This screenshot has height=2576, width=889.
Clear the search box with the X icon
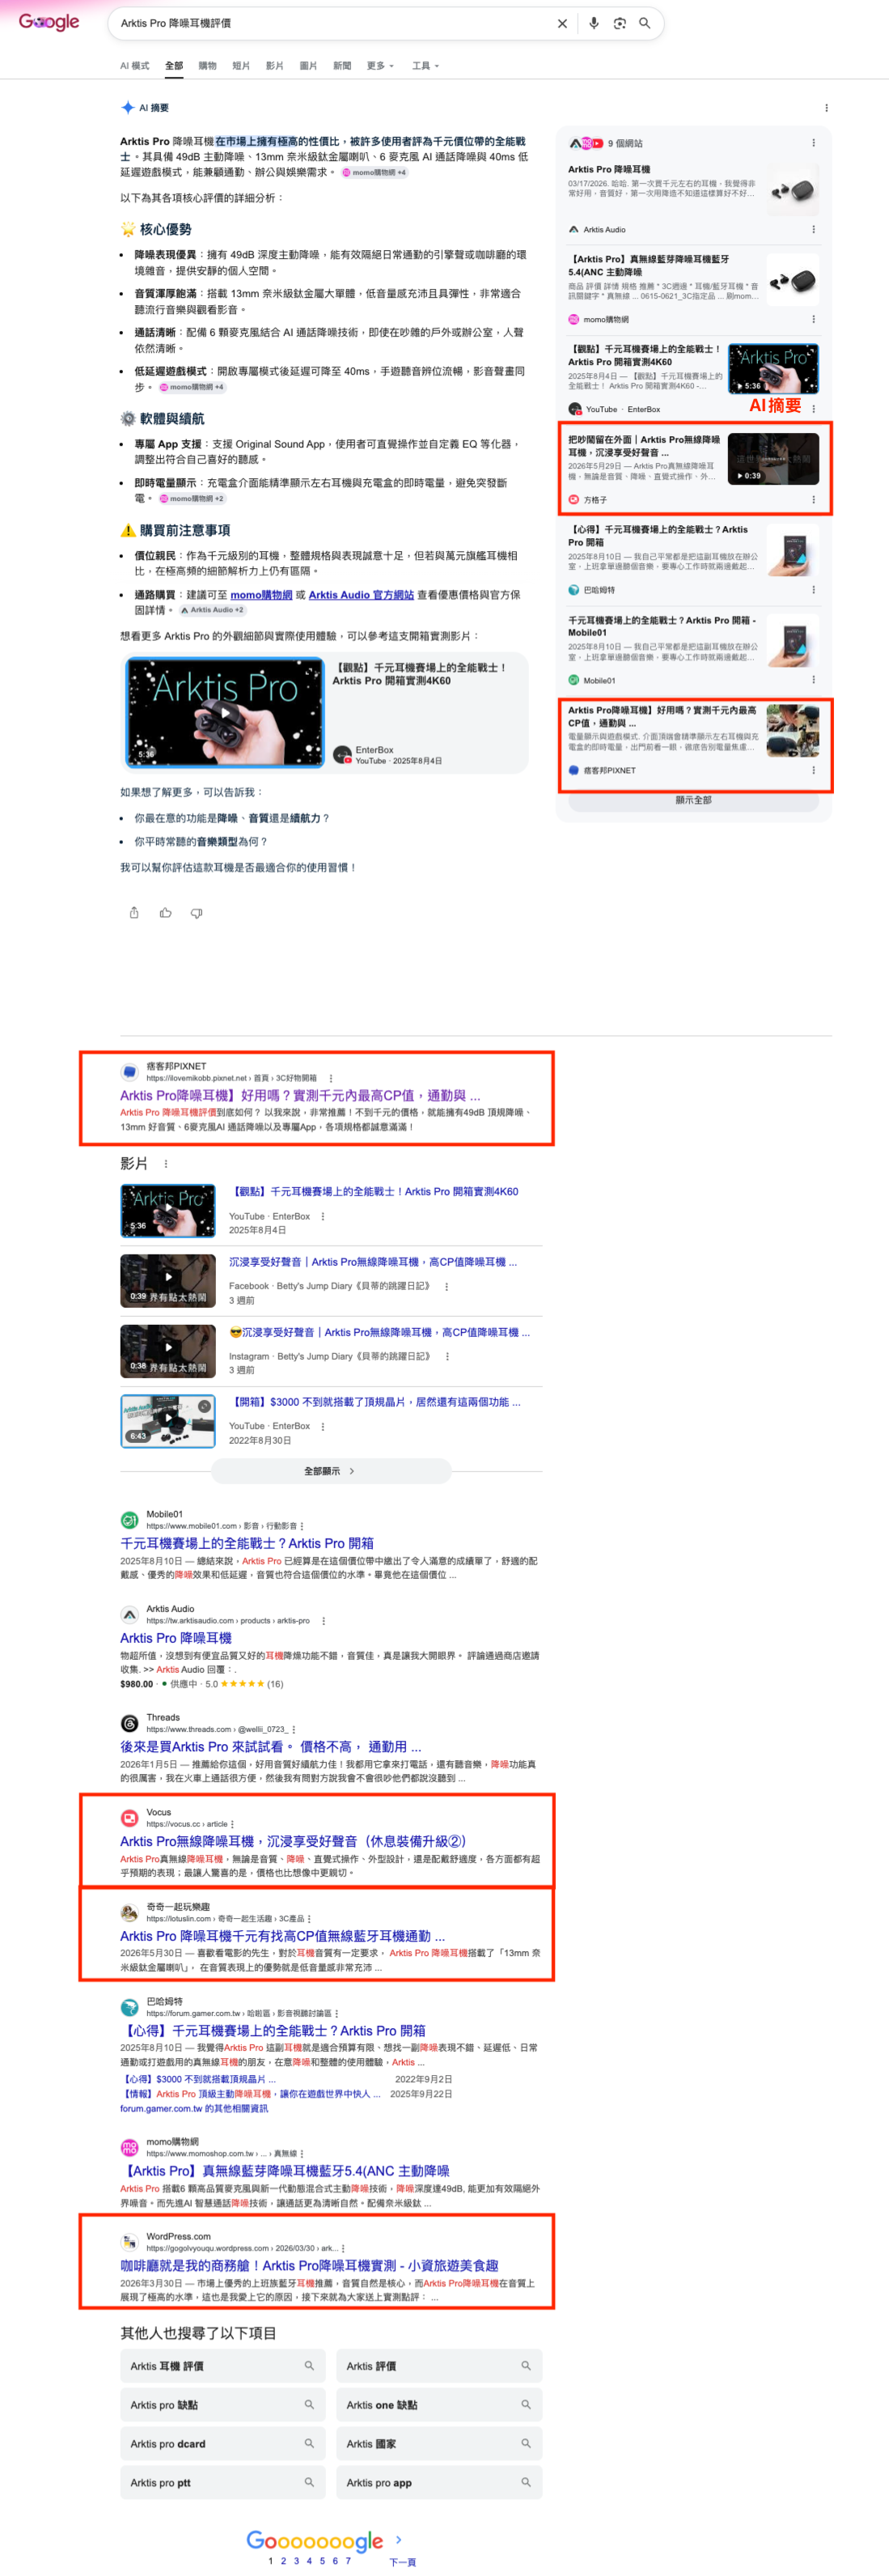[562, 23]
